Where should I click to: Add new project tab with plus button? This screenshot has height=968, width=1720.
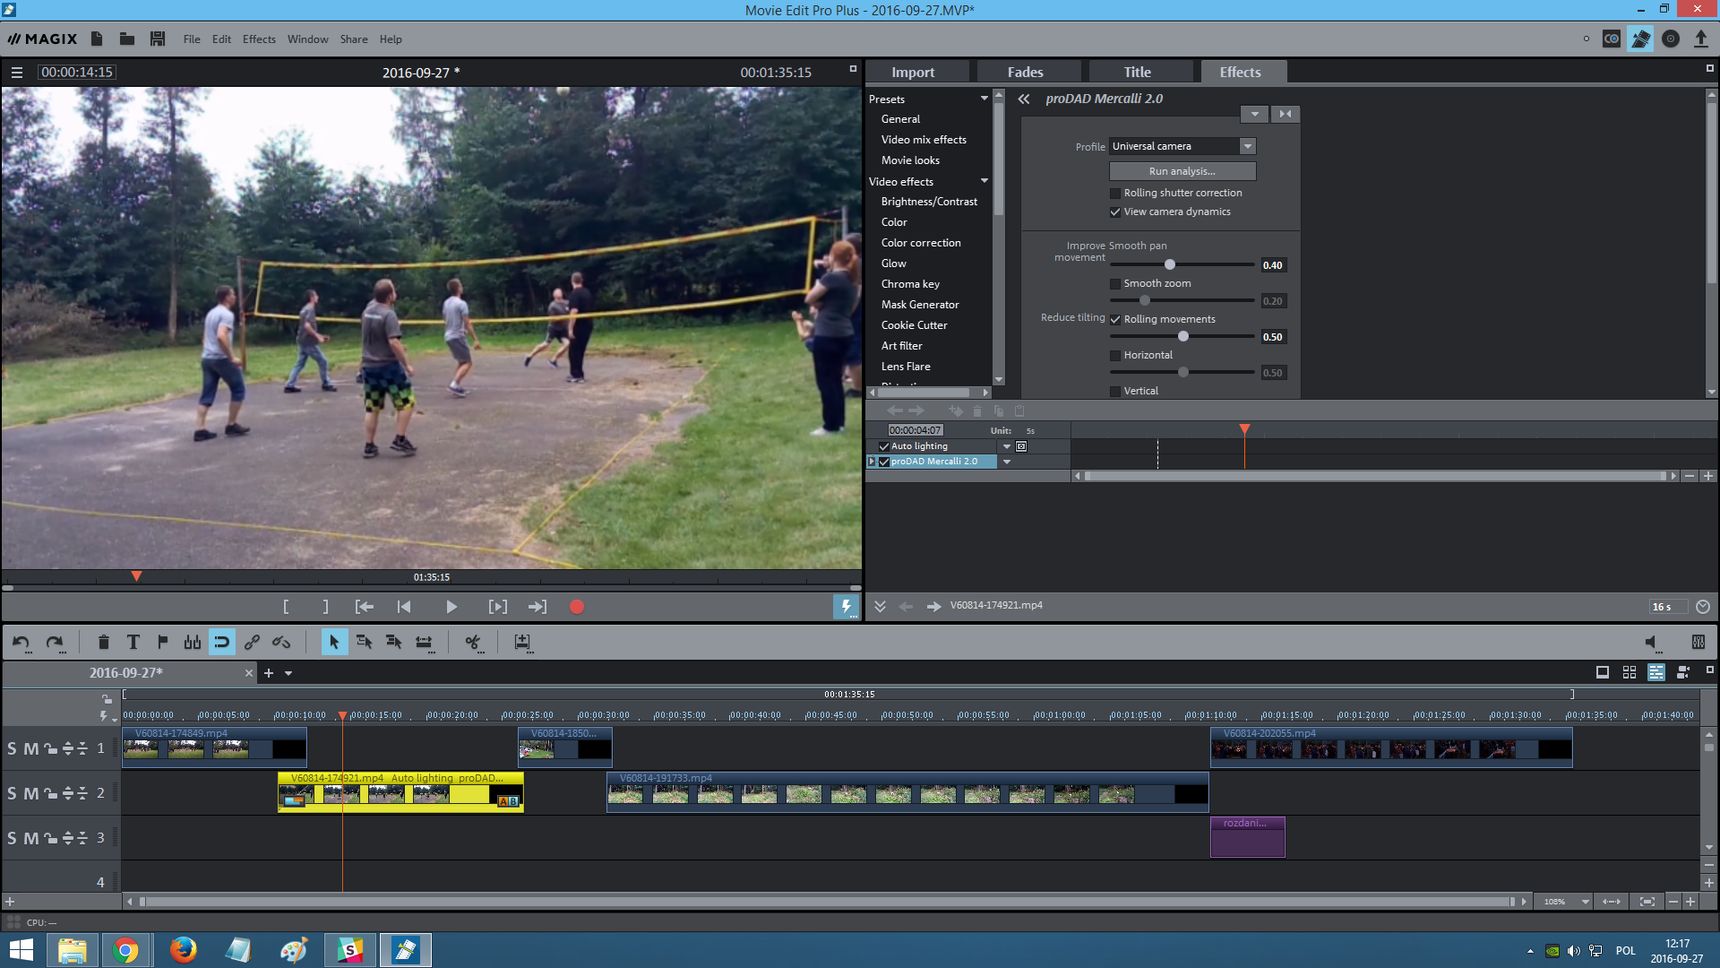[x=268, y=673]
